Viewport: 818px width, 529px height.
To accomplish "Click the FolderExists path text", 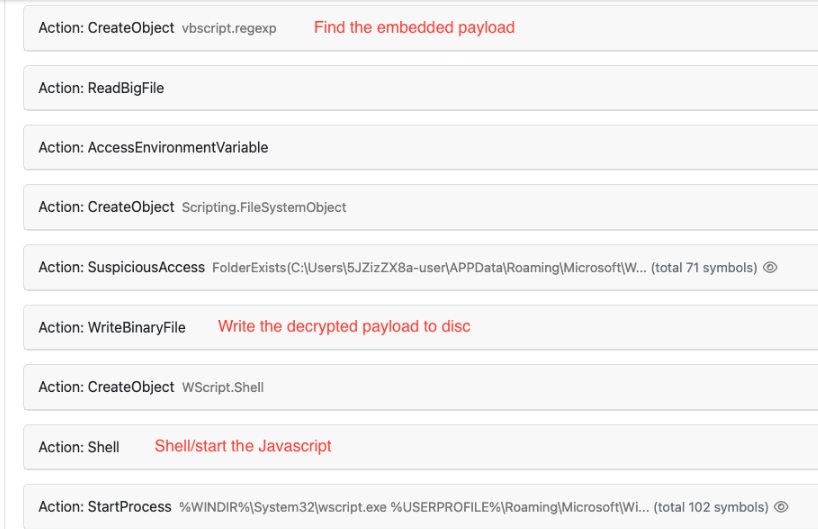I will pos(429,268).
